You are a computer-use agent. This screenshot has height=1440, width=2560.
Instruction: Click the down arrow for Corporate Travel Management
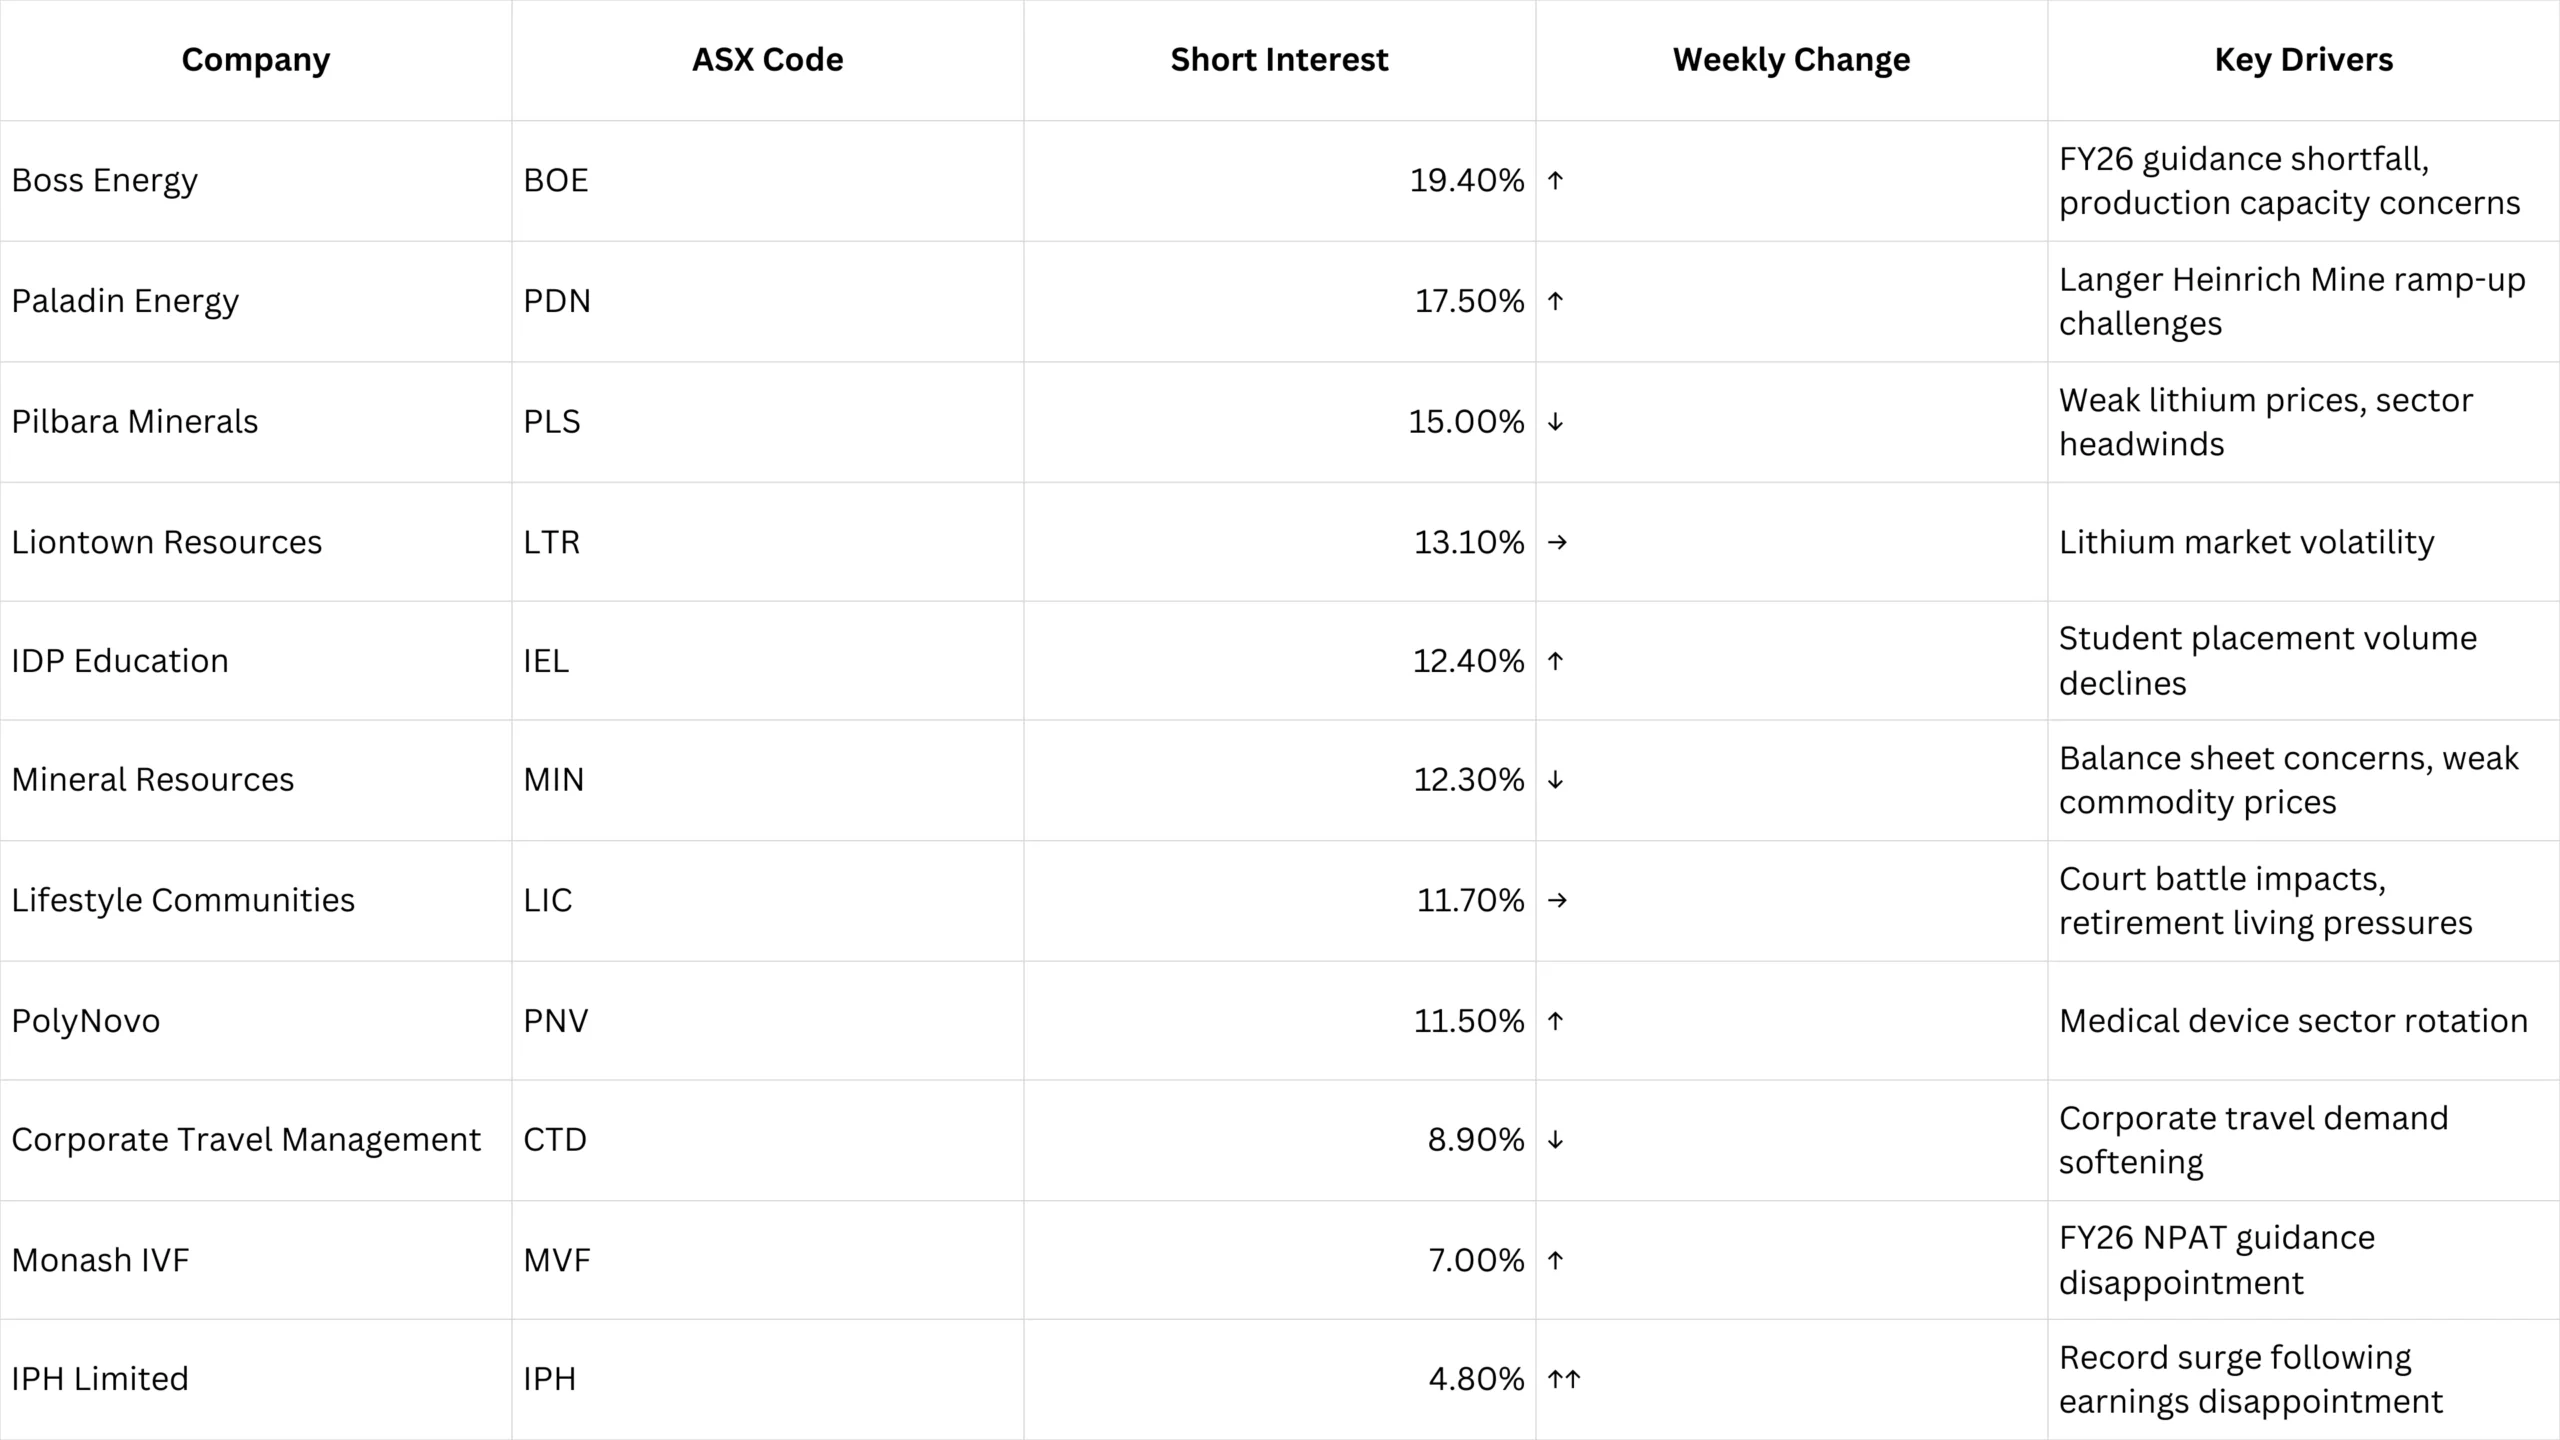(x=1555, y=1140)
